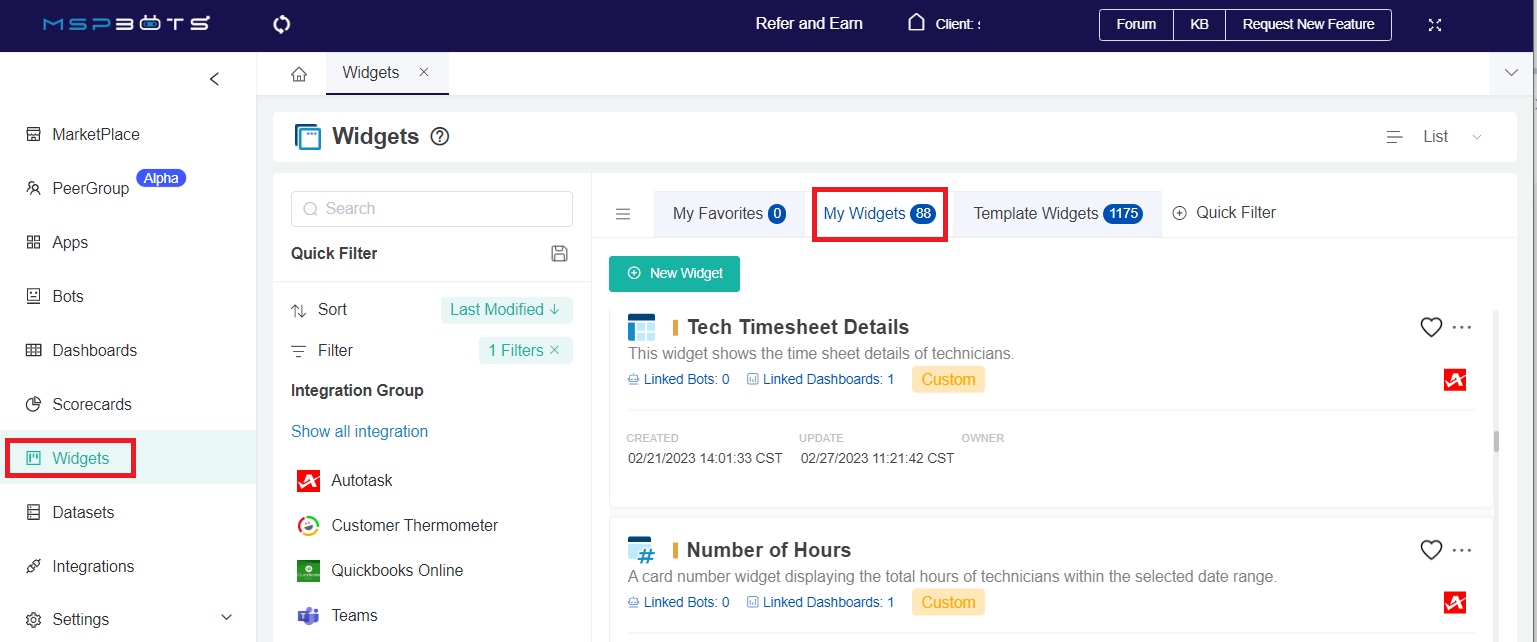This screenshot has height=642, width=1537.
Task: Toggle fullscreen mode icon in header
Action: point(1435,25)
